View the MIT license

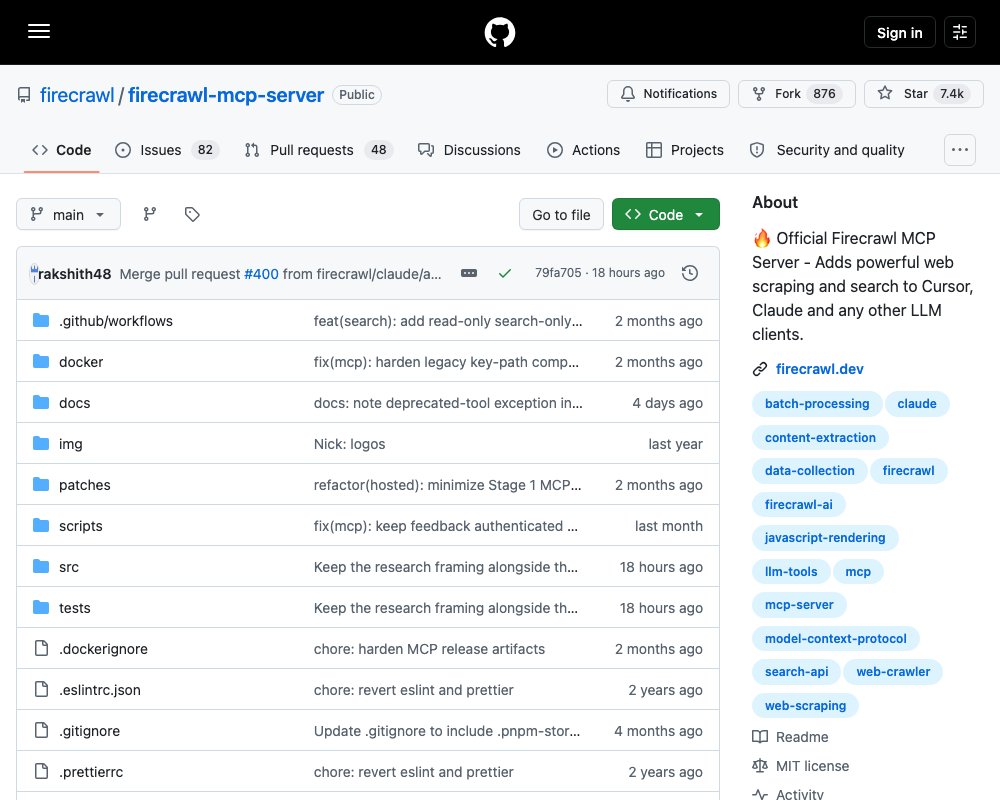[800, 766]
